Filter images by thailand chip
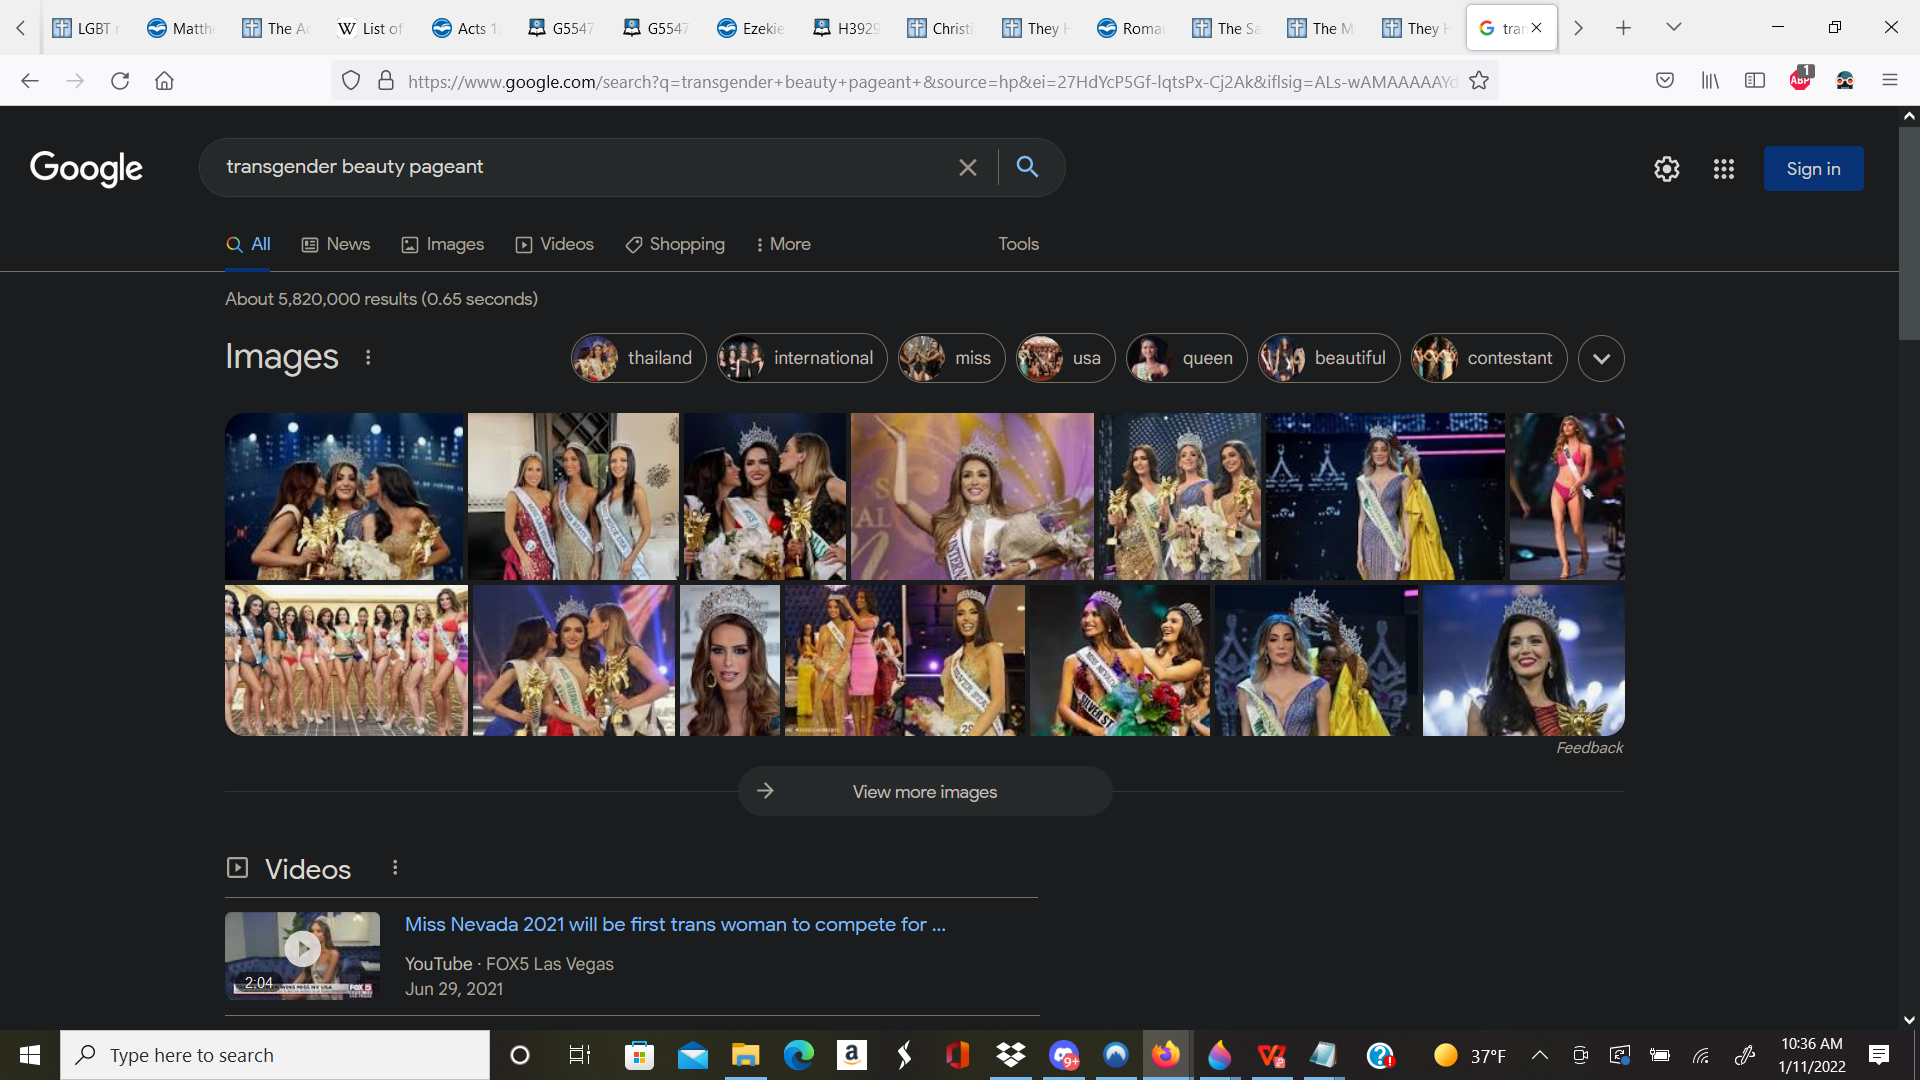The width and height of the screenshot is (1920, 1080). (638, 358)
